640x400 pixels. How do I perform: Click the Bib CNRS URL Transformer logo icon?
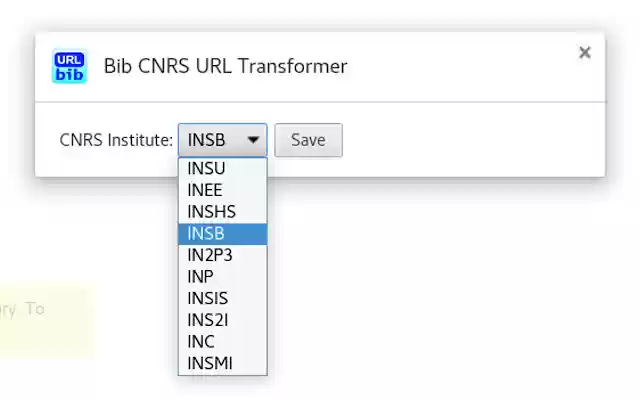[69, 66]
